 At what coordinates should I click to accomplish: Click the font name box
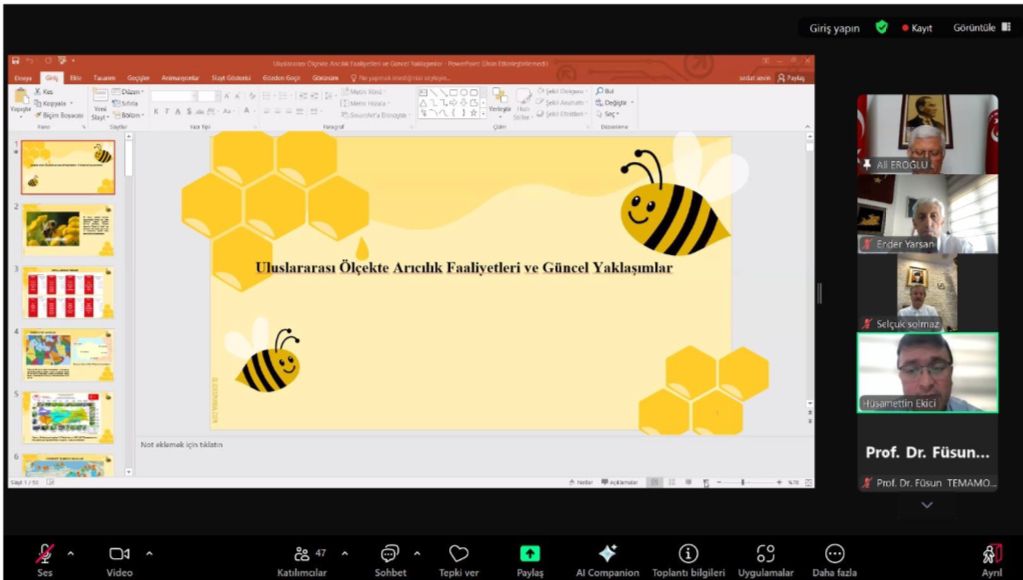point(173,96)
